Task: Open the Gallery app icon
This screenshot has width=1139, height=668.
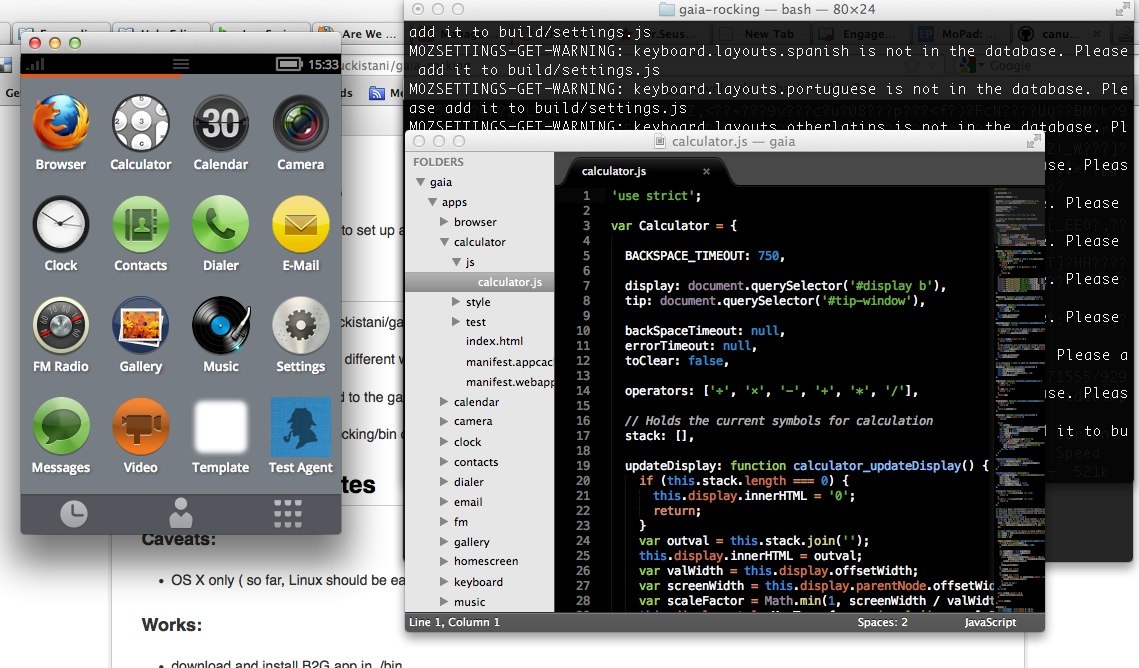Action: pos(141,325)
